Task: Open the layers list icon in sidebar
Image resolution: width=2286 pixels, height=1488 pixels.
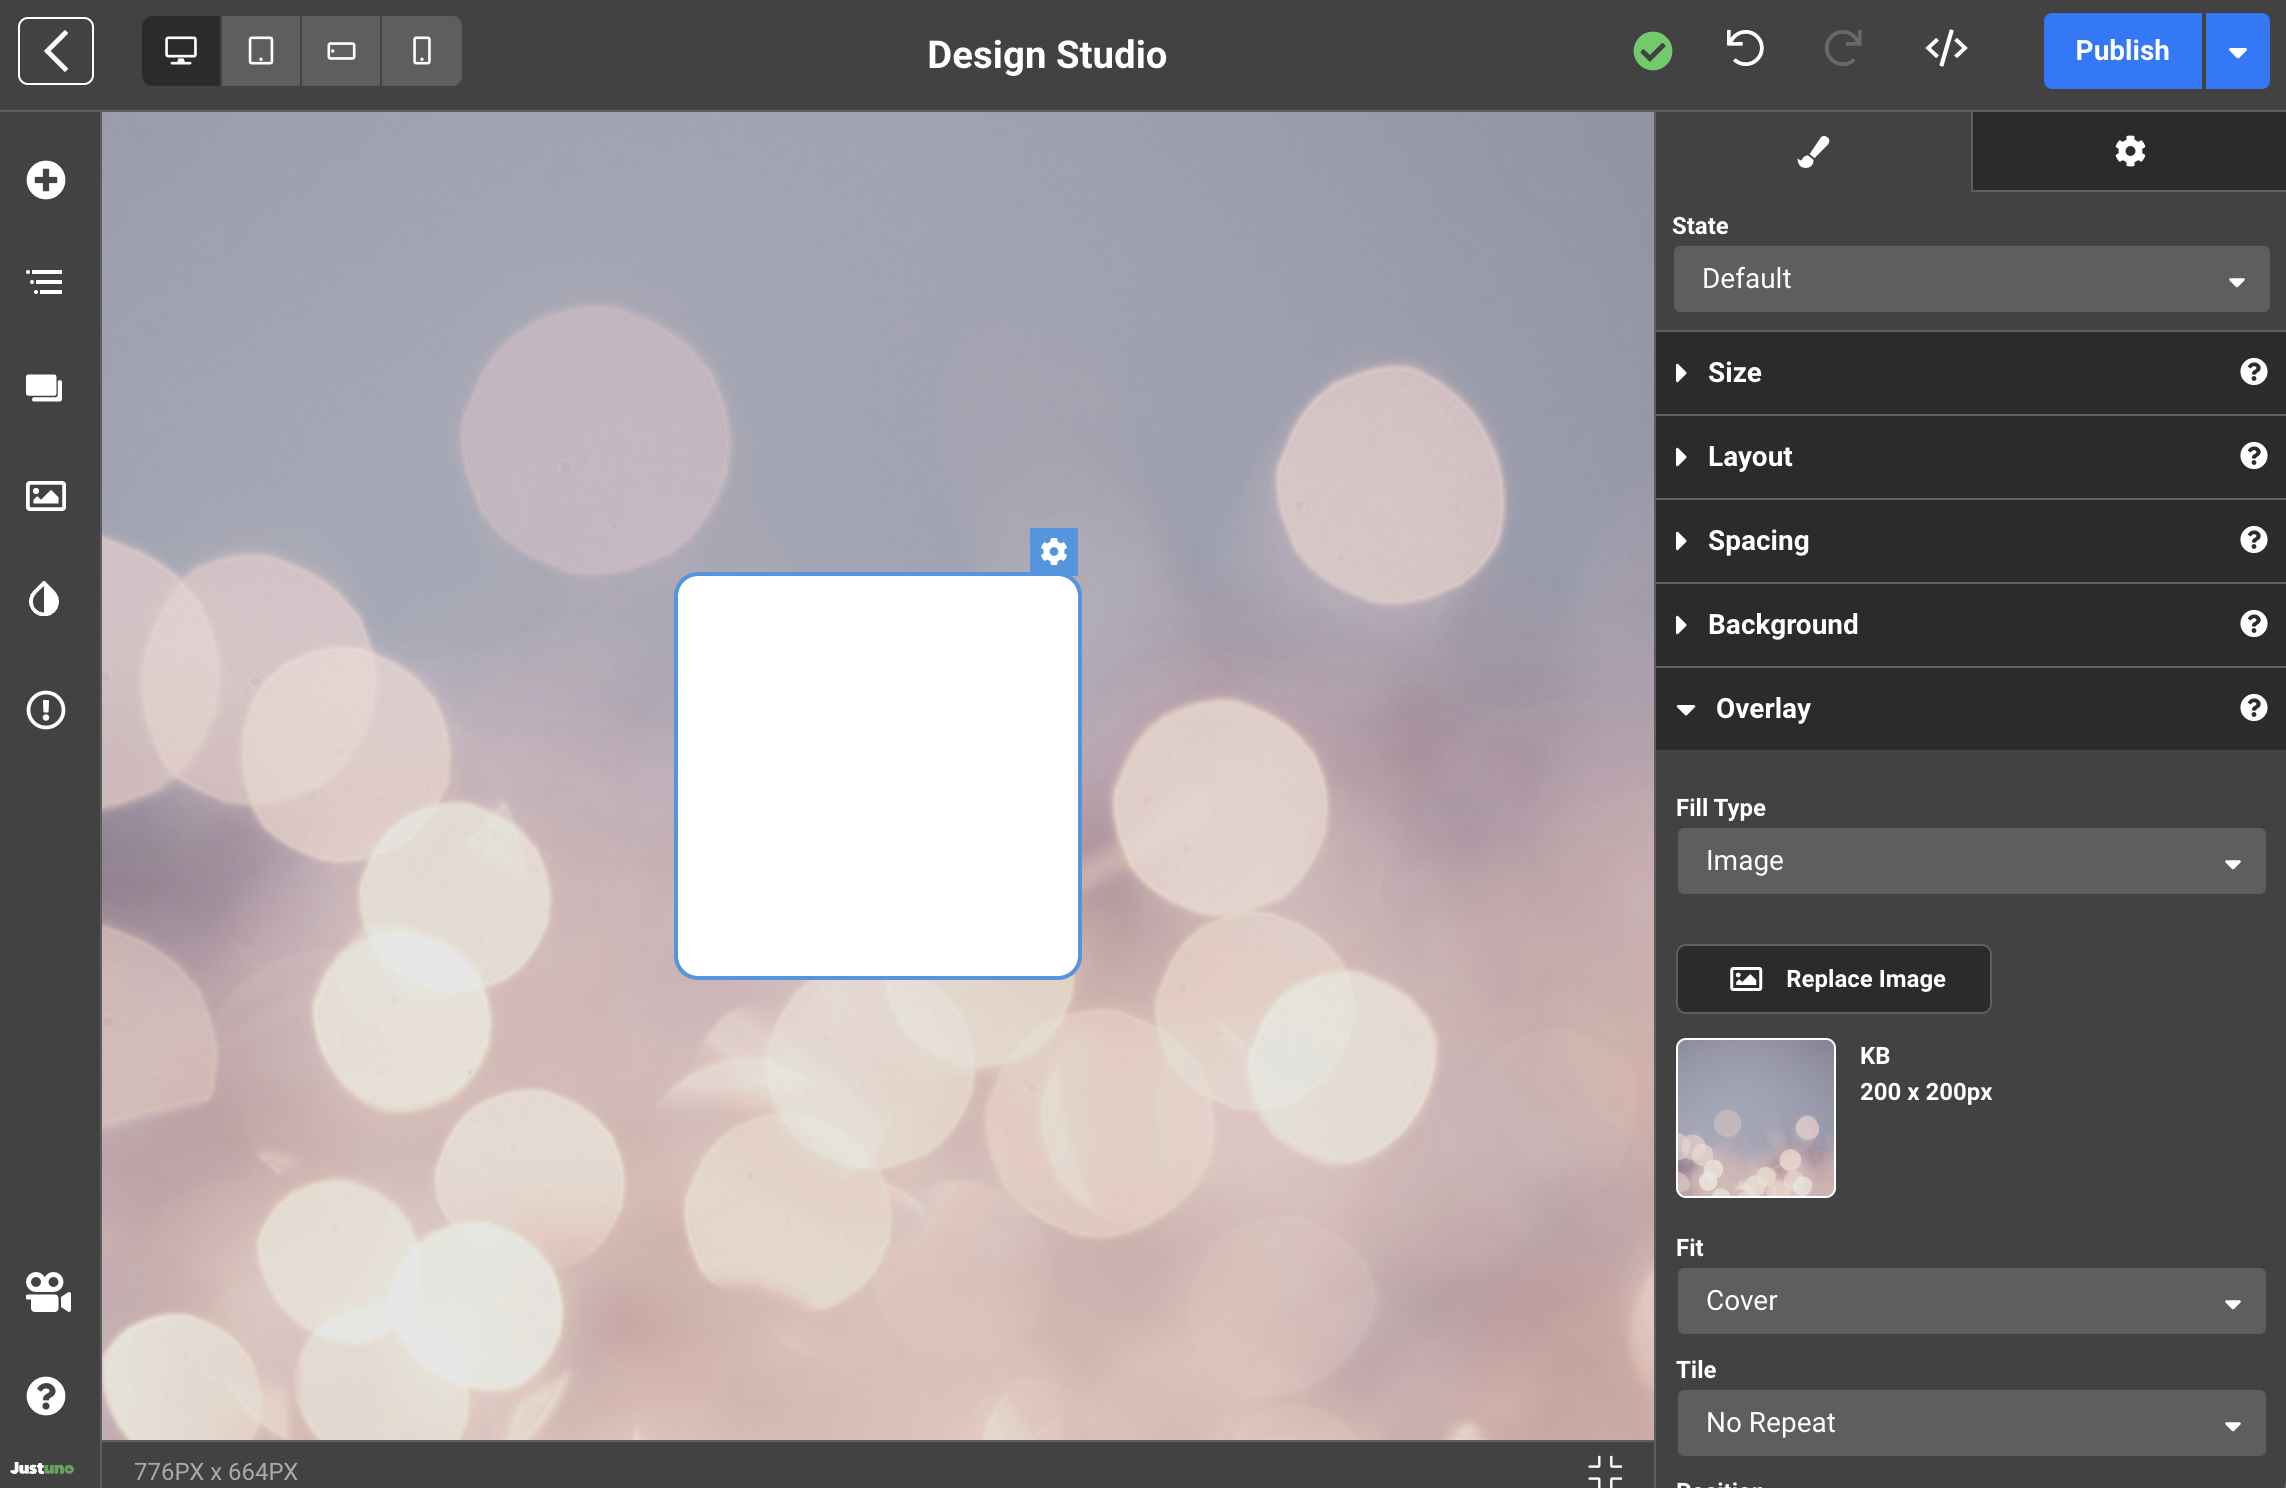Action: (x=46, y=282)
